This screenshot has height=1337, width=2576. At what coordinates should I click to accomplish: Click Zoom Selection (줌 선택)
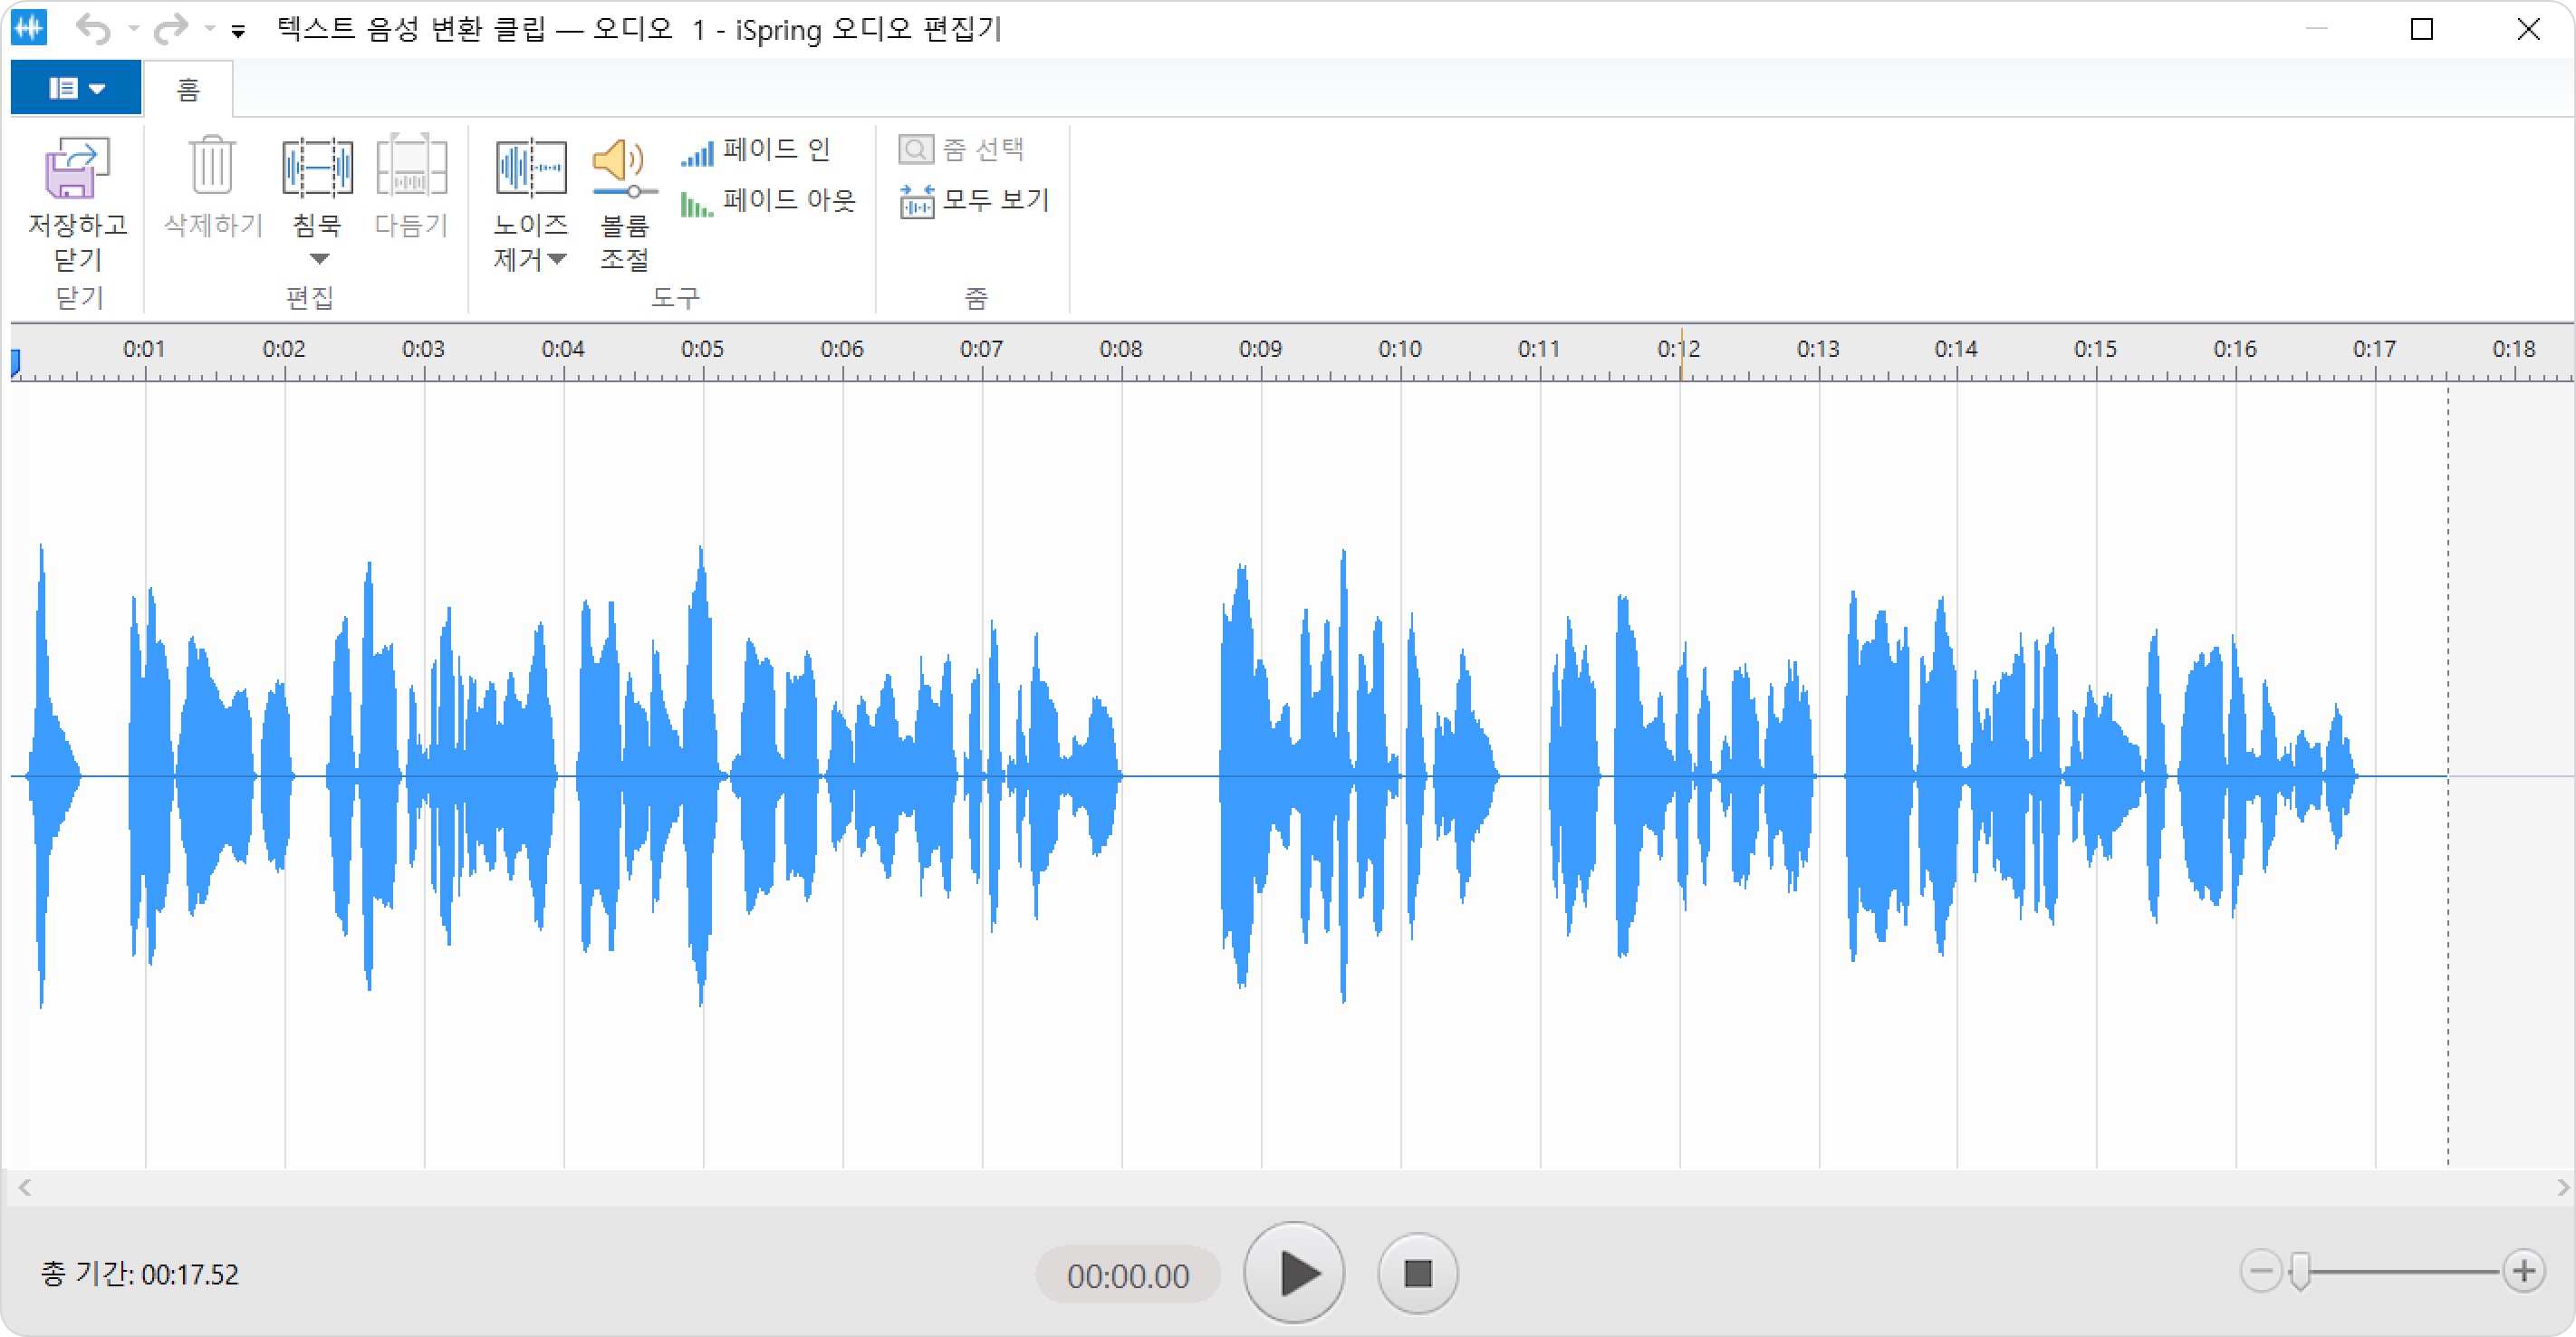coord(961,149)
